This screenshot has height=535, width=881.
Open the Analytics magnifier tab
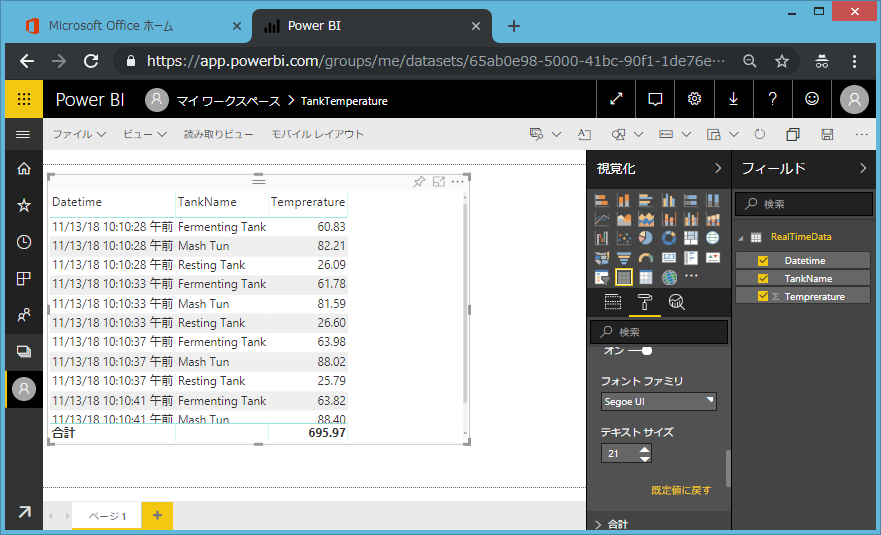(x=676, y=302)
